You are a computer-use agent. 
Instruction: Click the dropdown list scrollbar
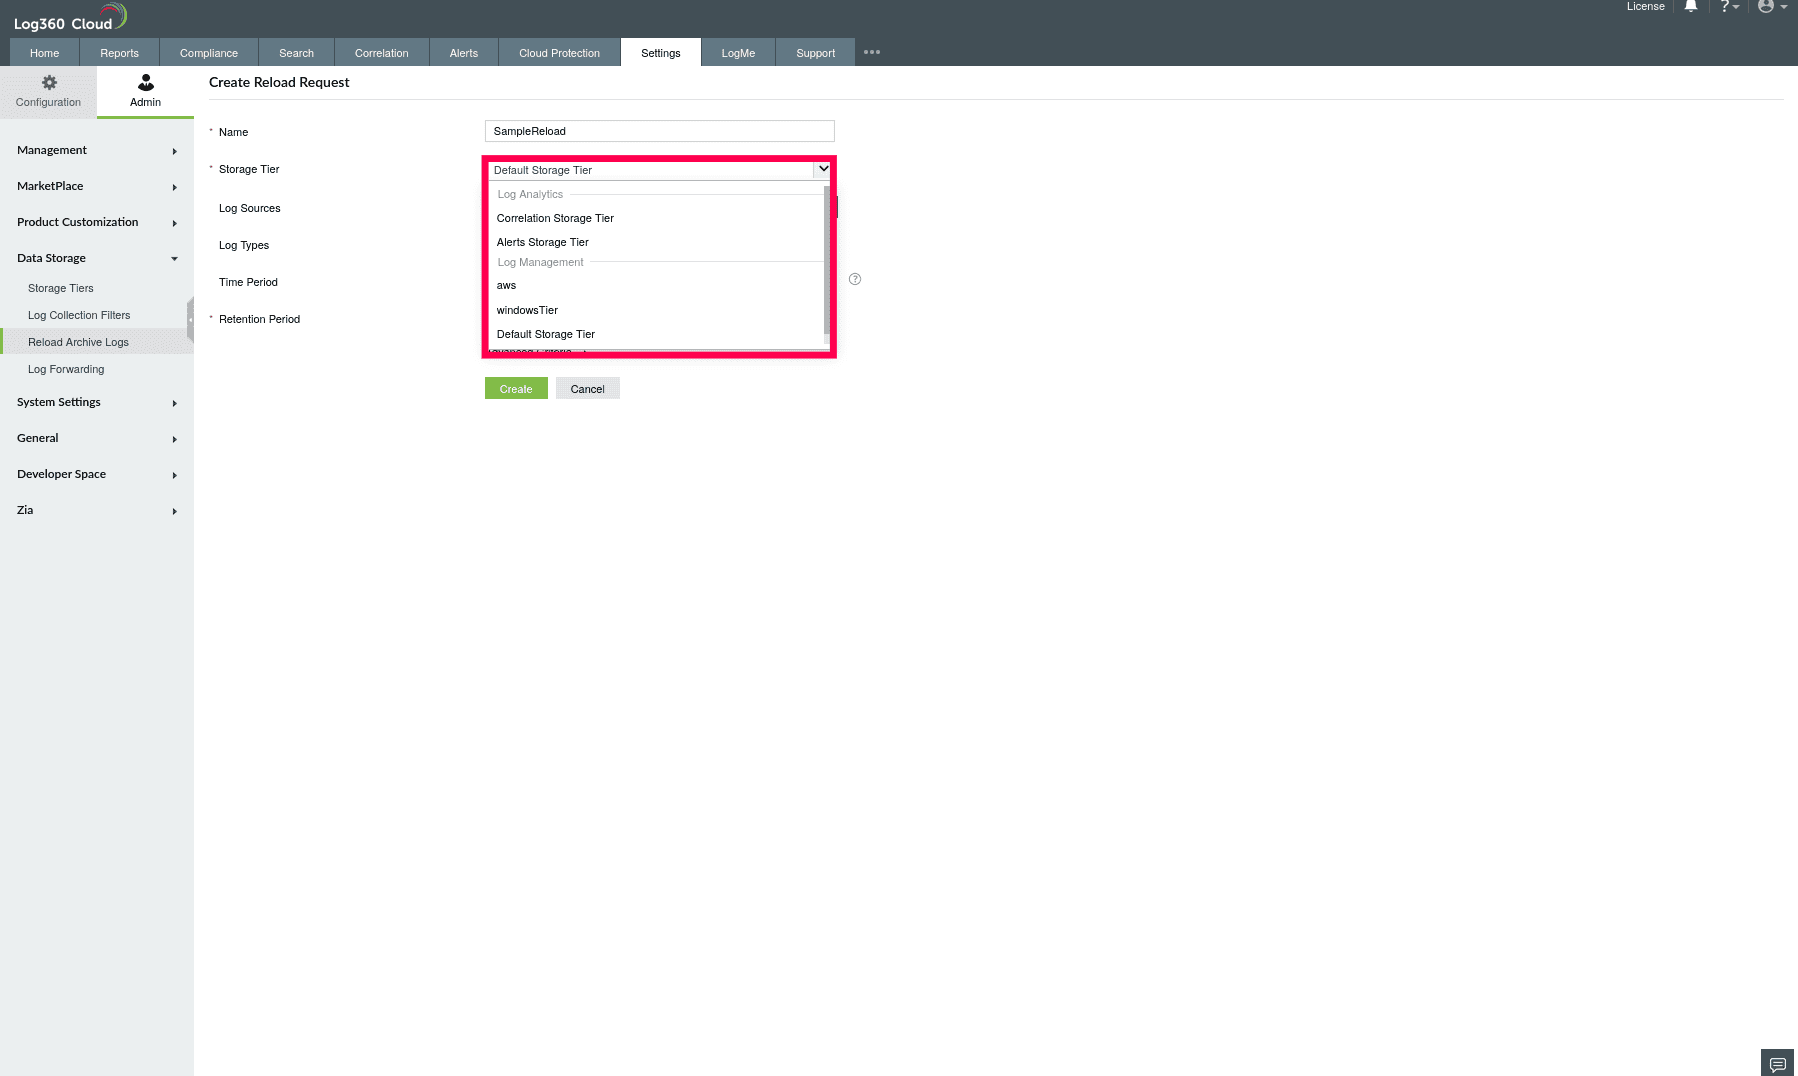click(827, 260)
